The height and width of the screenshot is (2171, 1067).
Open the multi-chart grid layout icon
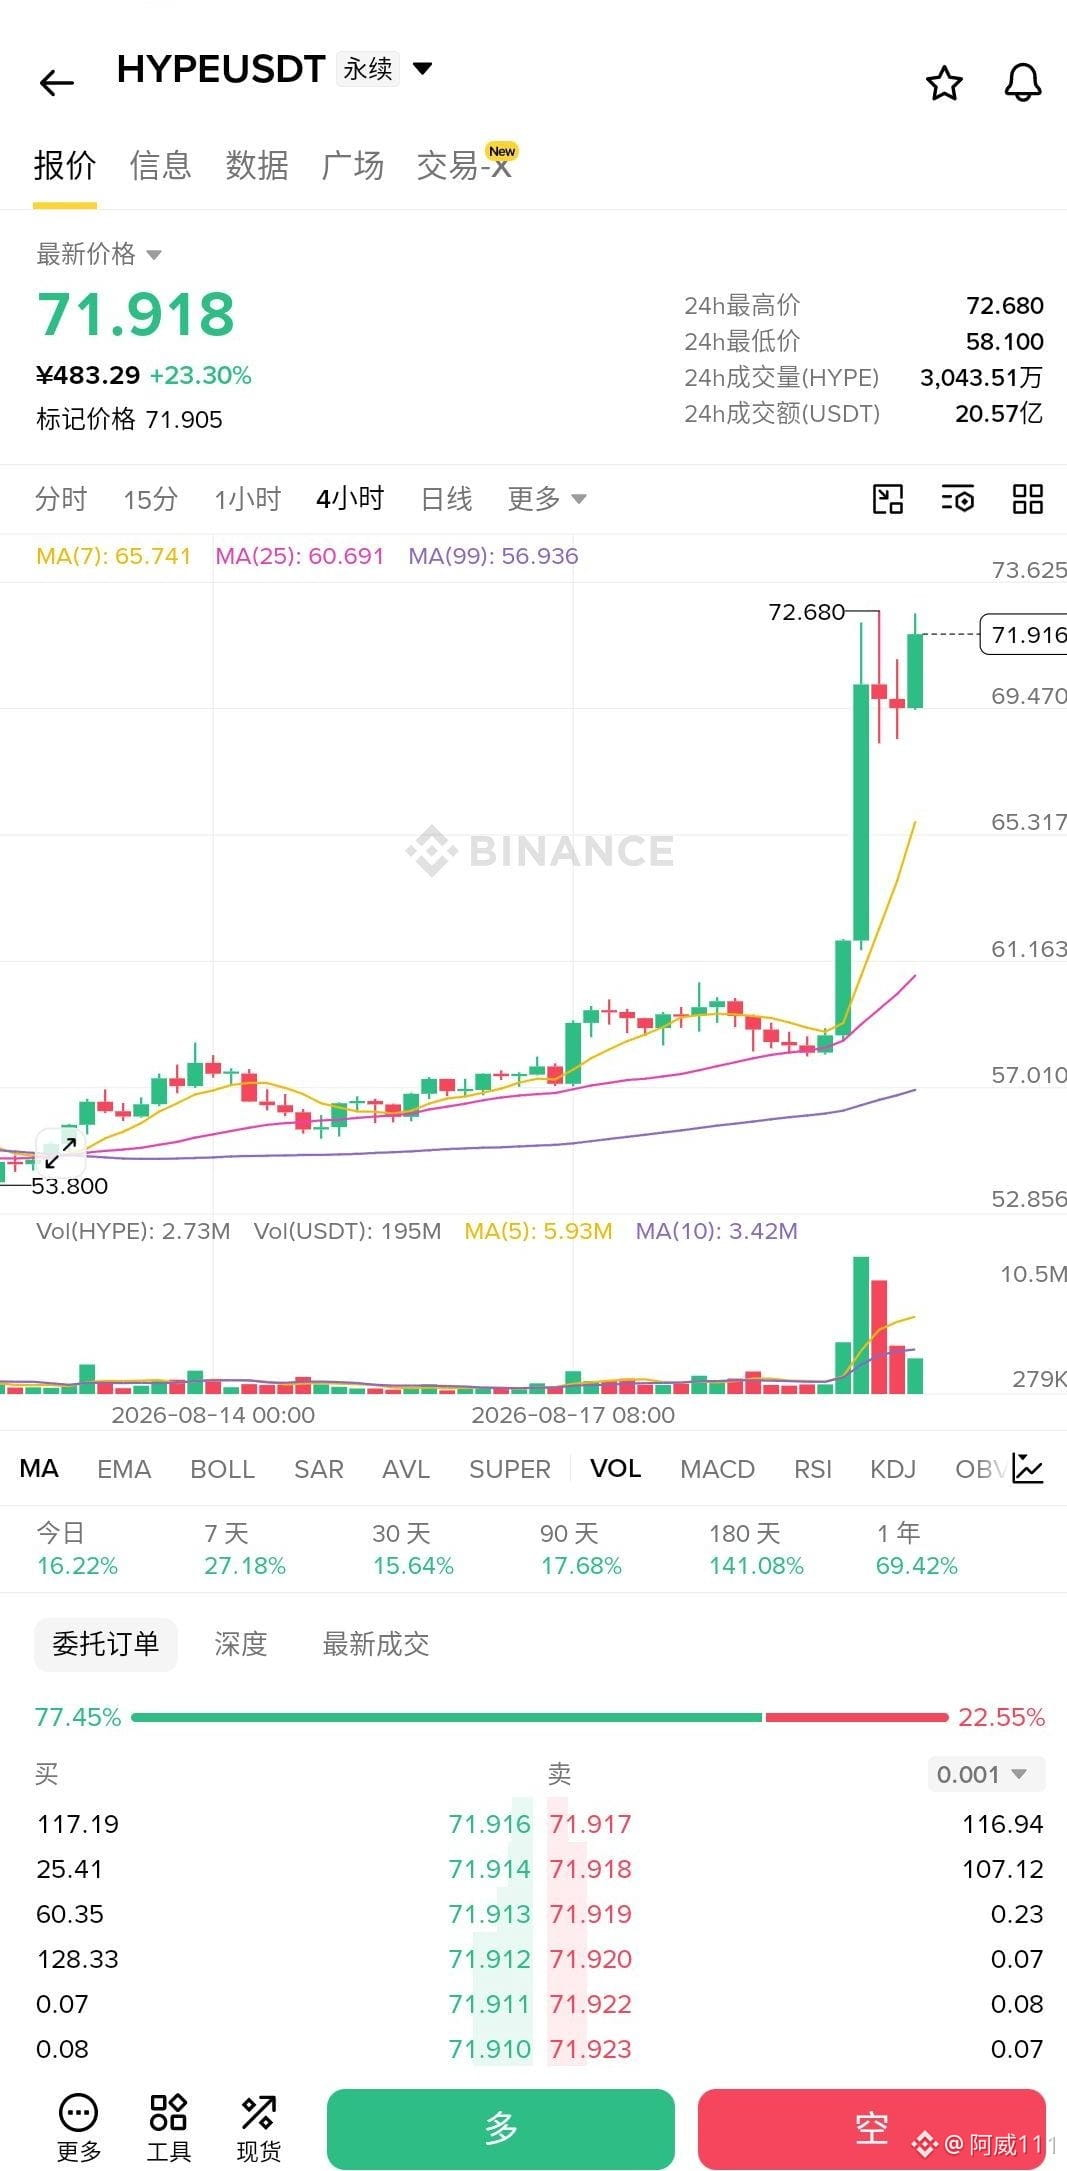pos(1028,498)
